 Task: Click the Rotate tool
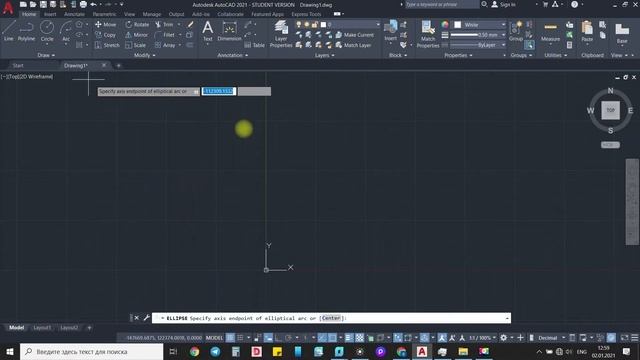(137, 24)
